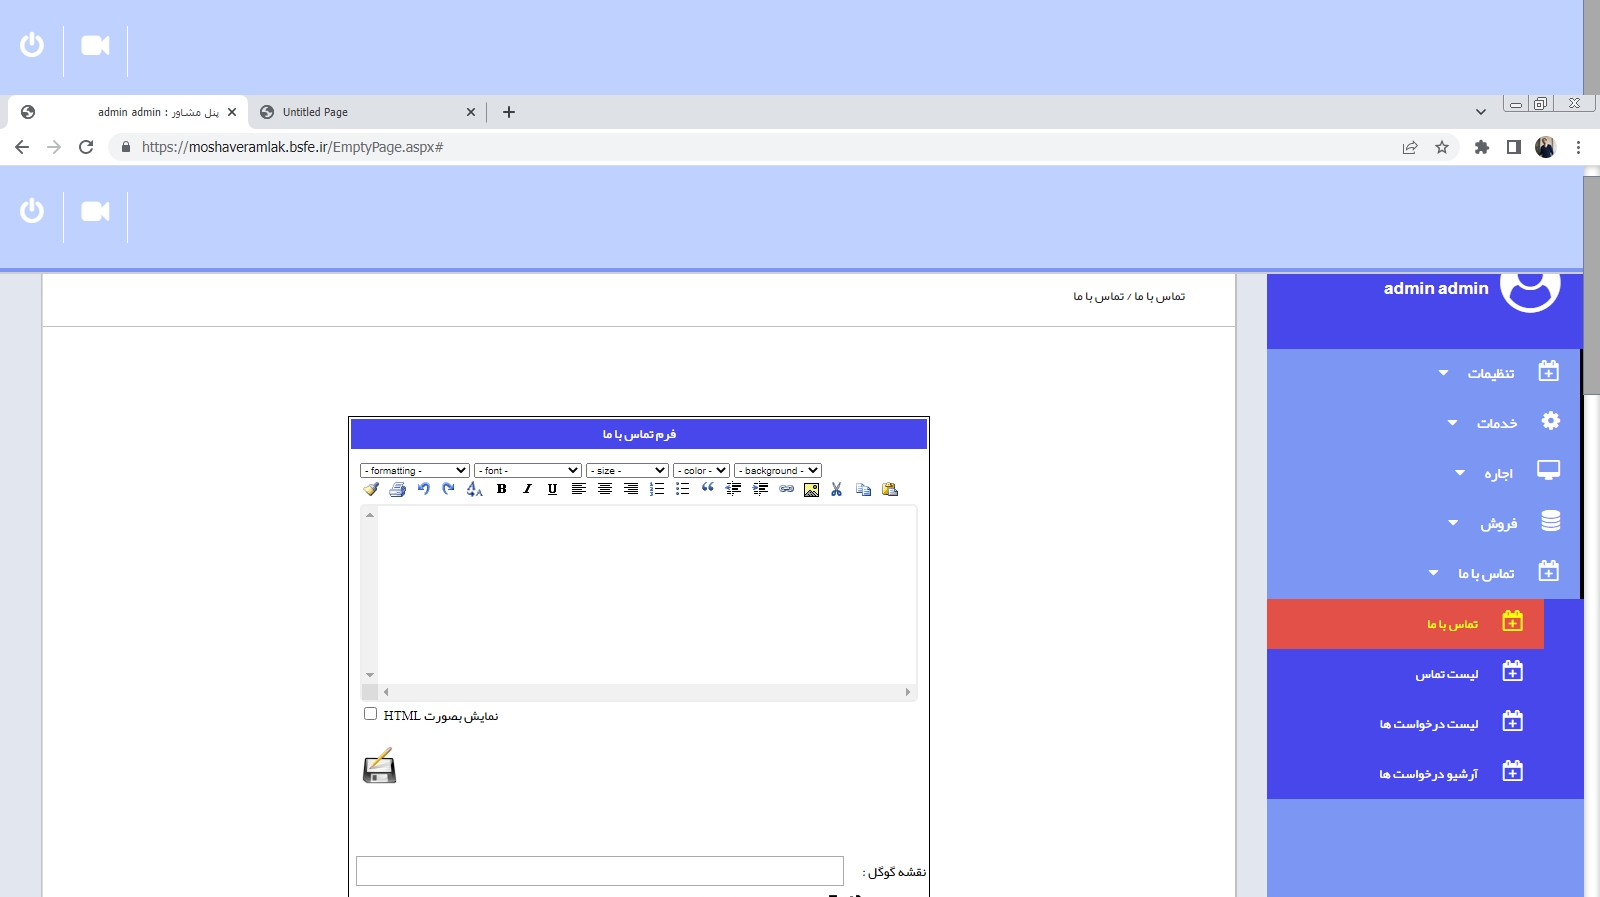Save the form with floppy disk icon
The image size is (1600, 897).
pyautogui.click(x=379, y=766)
